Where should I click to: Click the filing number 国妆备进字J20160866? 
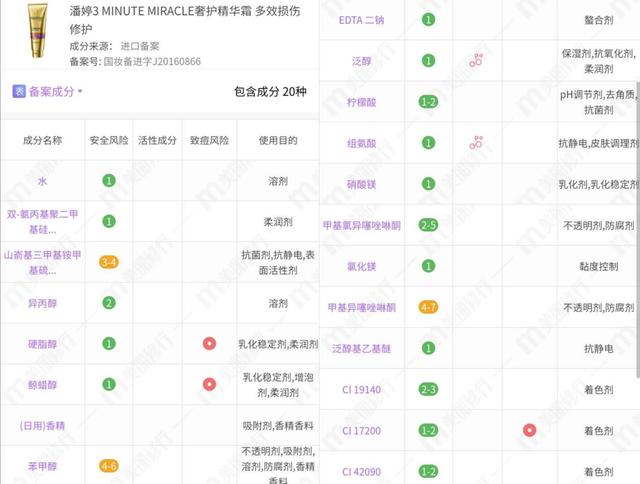(152, 62)
